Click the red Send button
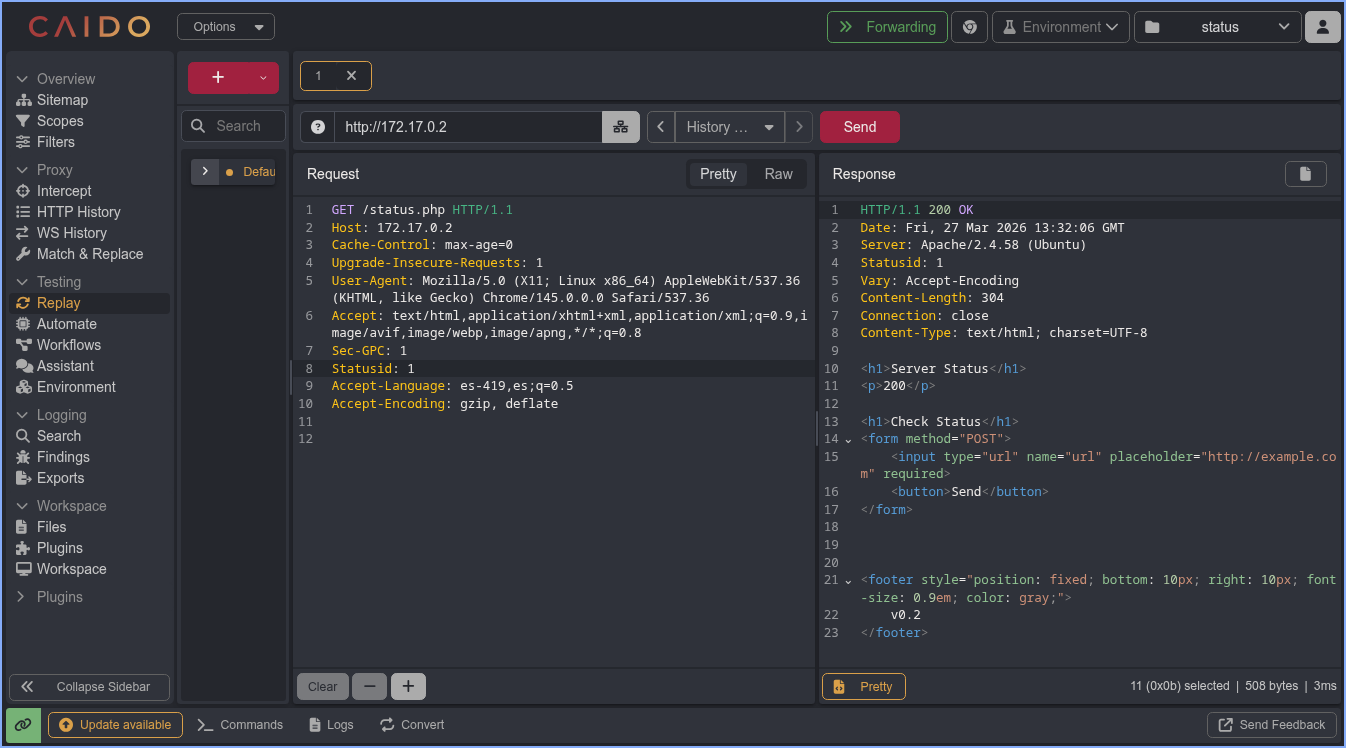 859,127
